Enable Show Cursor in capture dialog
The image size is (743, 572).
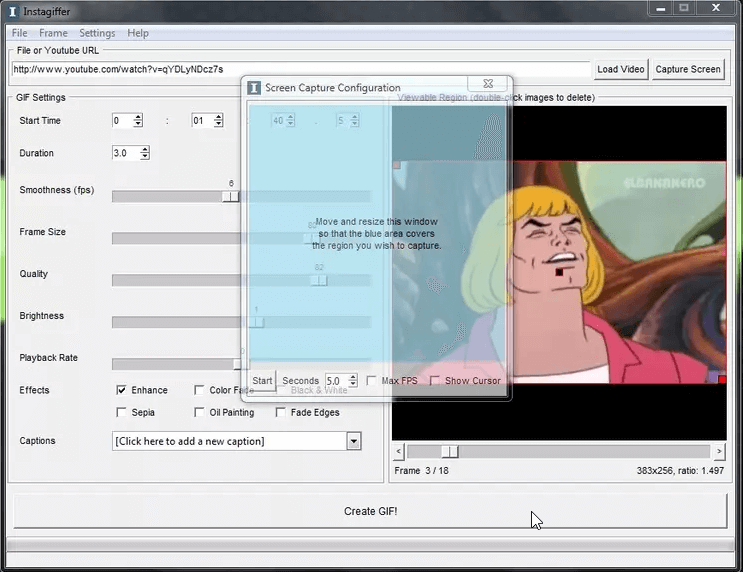435,381
